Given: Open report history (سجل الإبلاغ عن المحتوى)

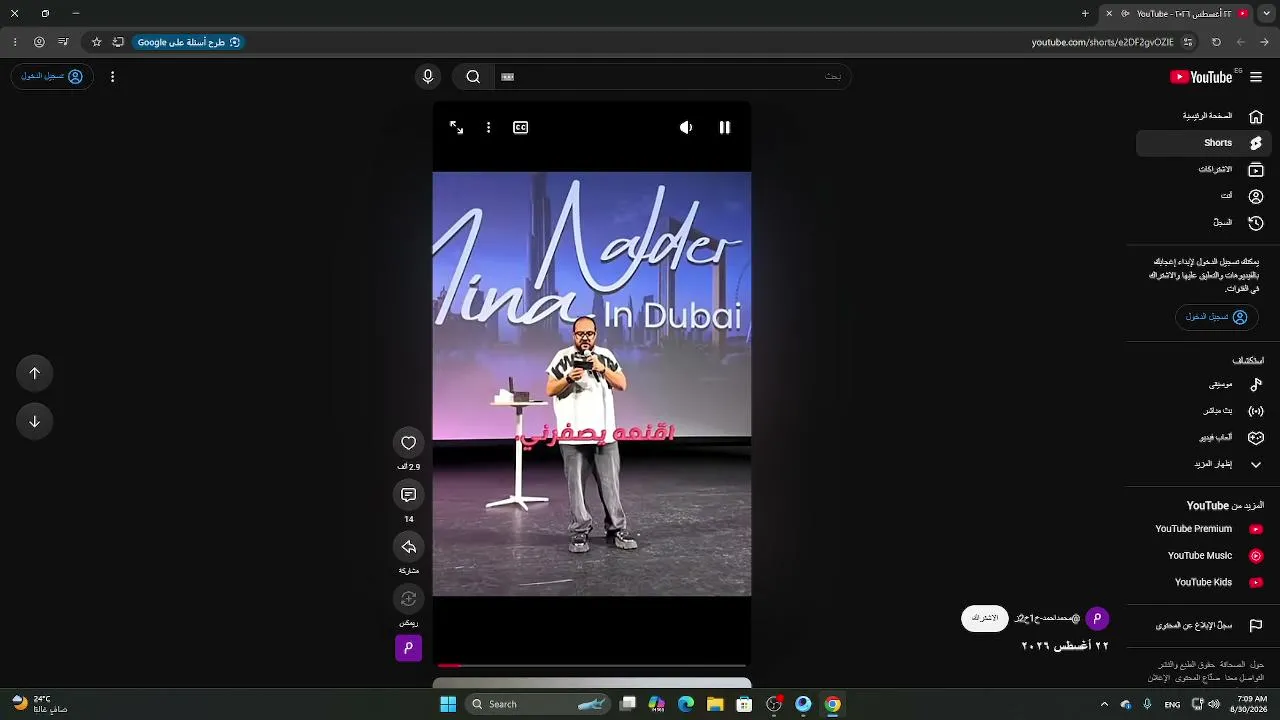Looking at the screenshot, I should point(1204,626).
